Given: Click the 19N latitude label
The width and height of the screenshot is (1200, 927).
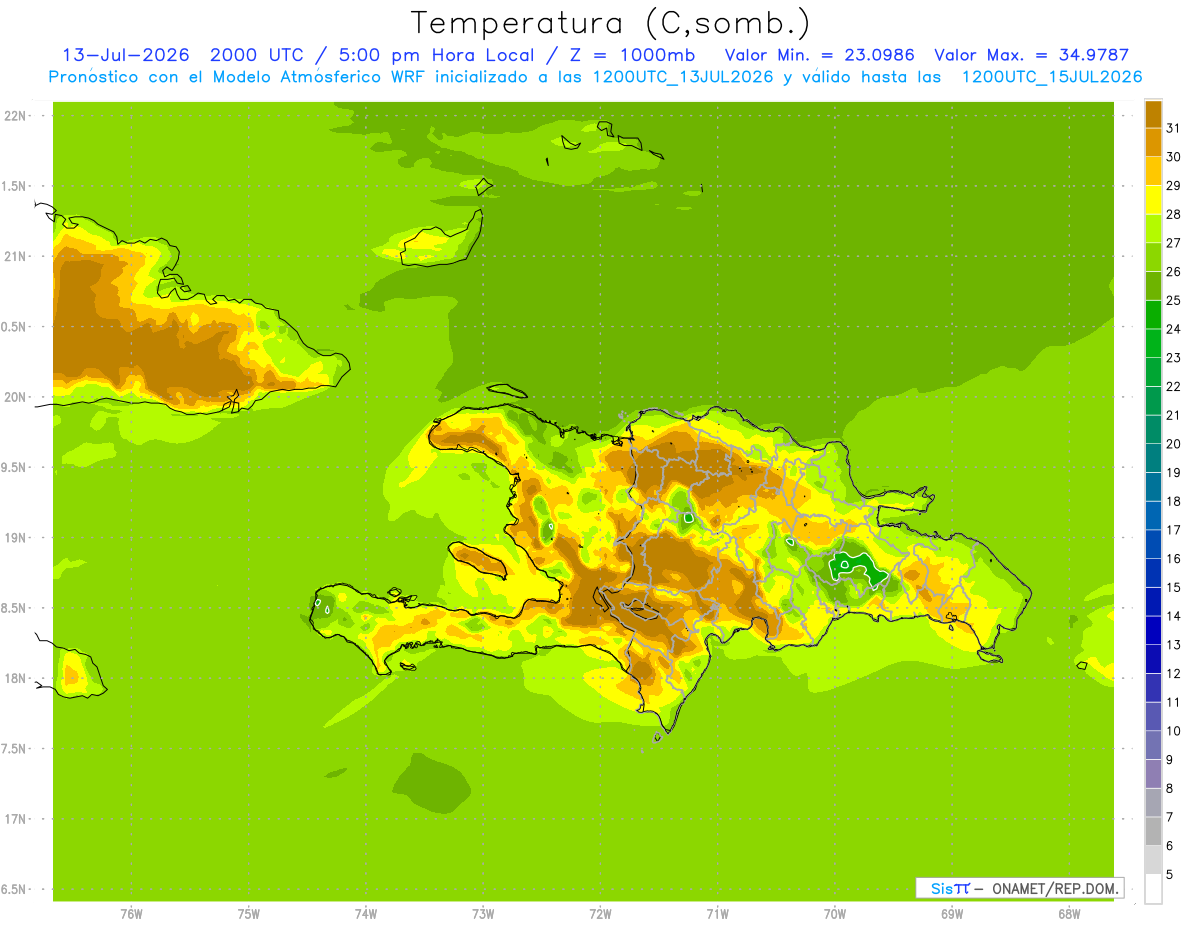Looking at the screenshot, I should [x=16, y=538].
